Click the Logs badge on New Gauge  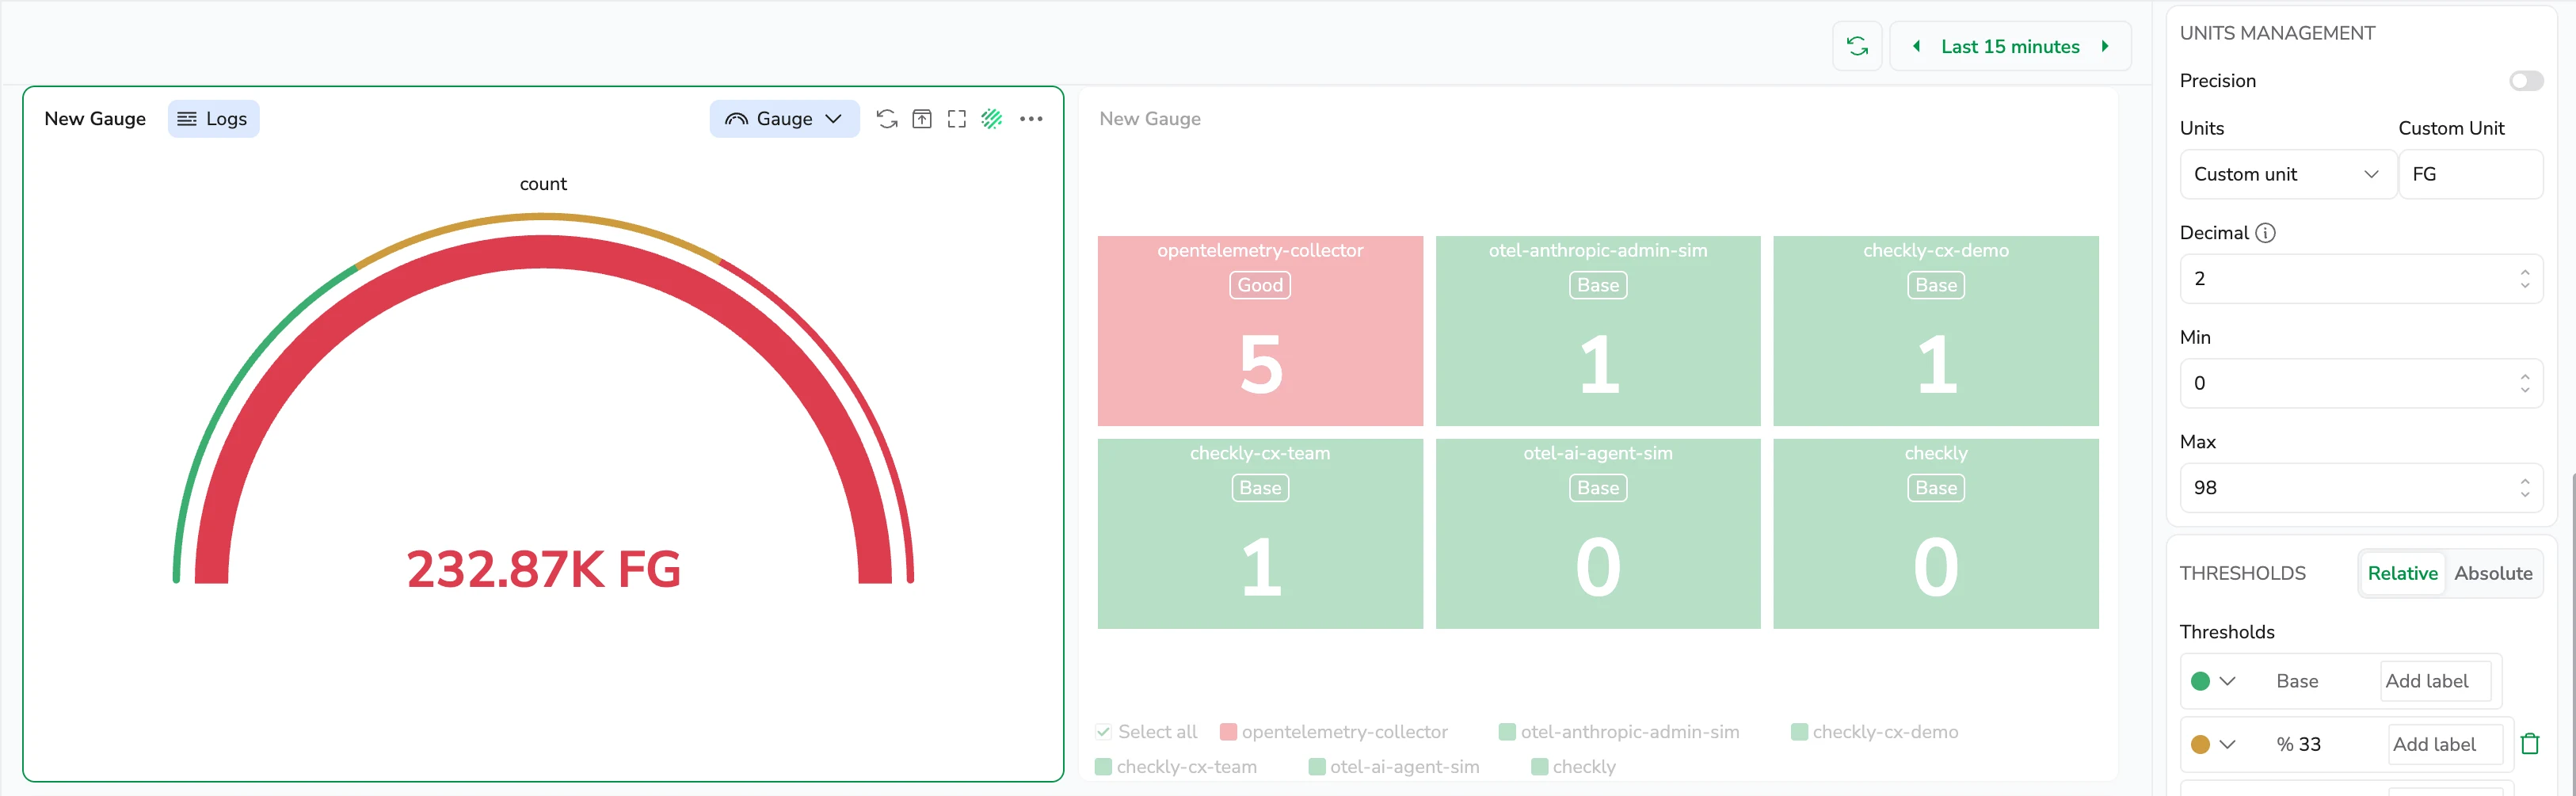[213, 119]
